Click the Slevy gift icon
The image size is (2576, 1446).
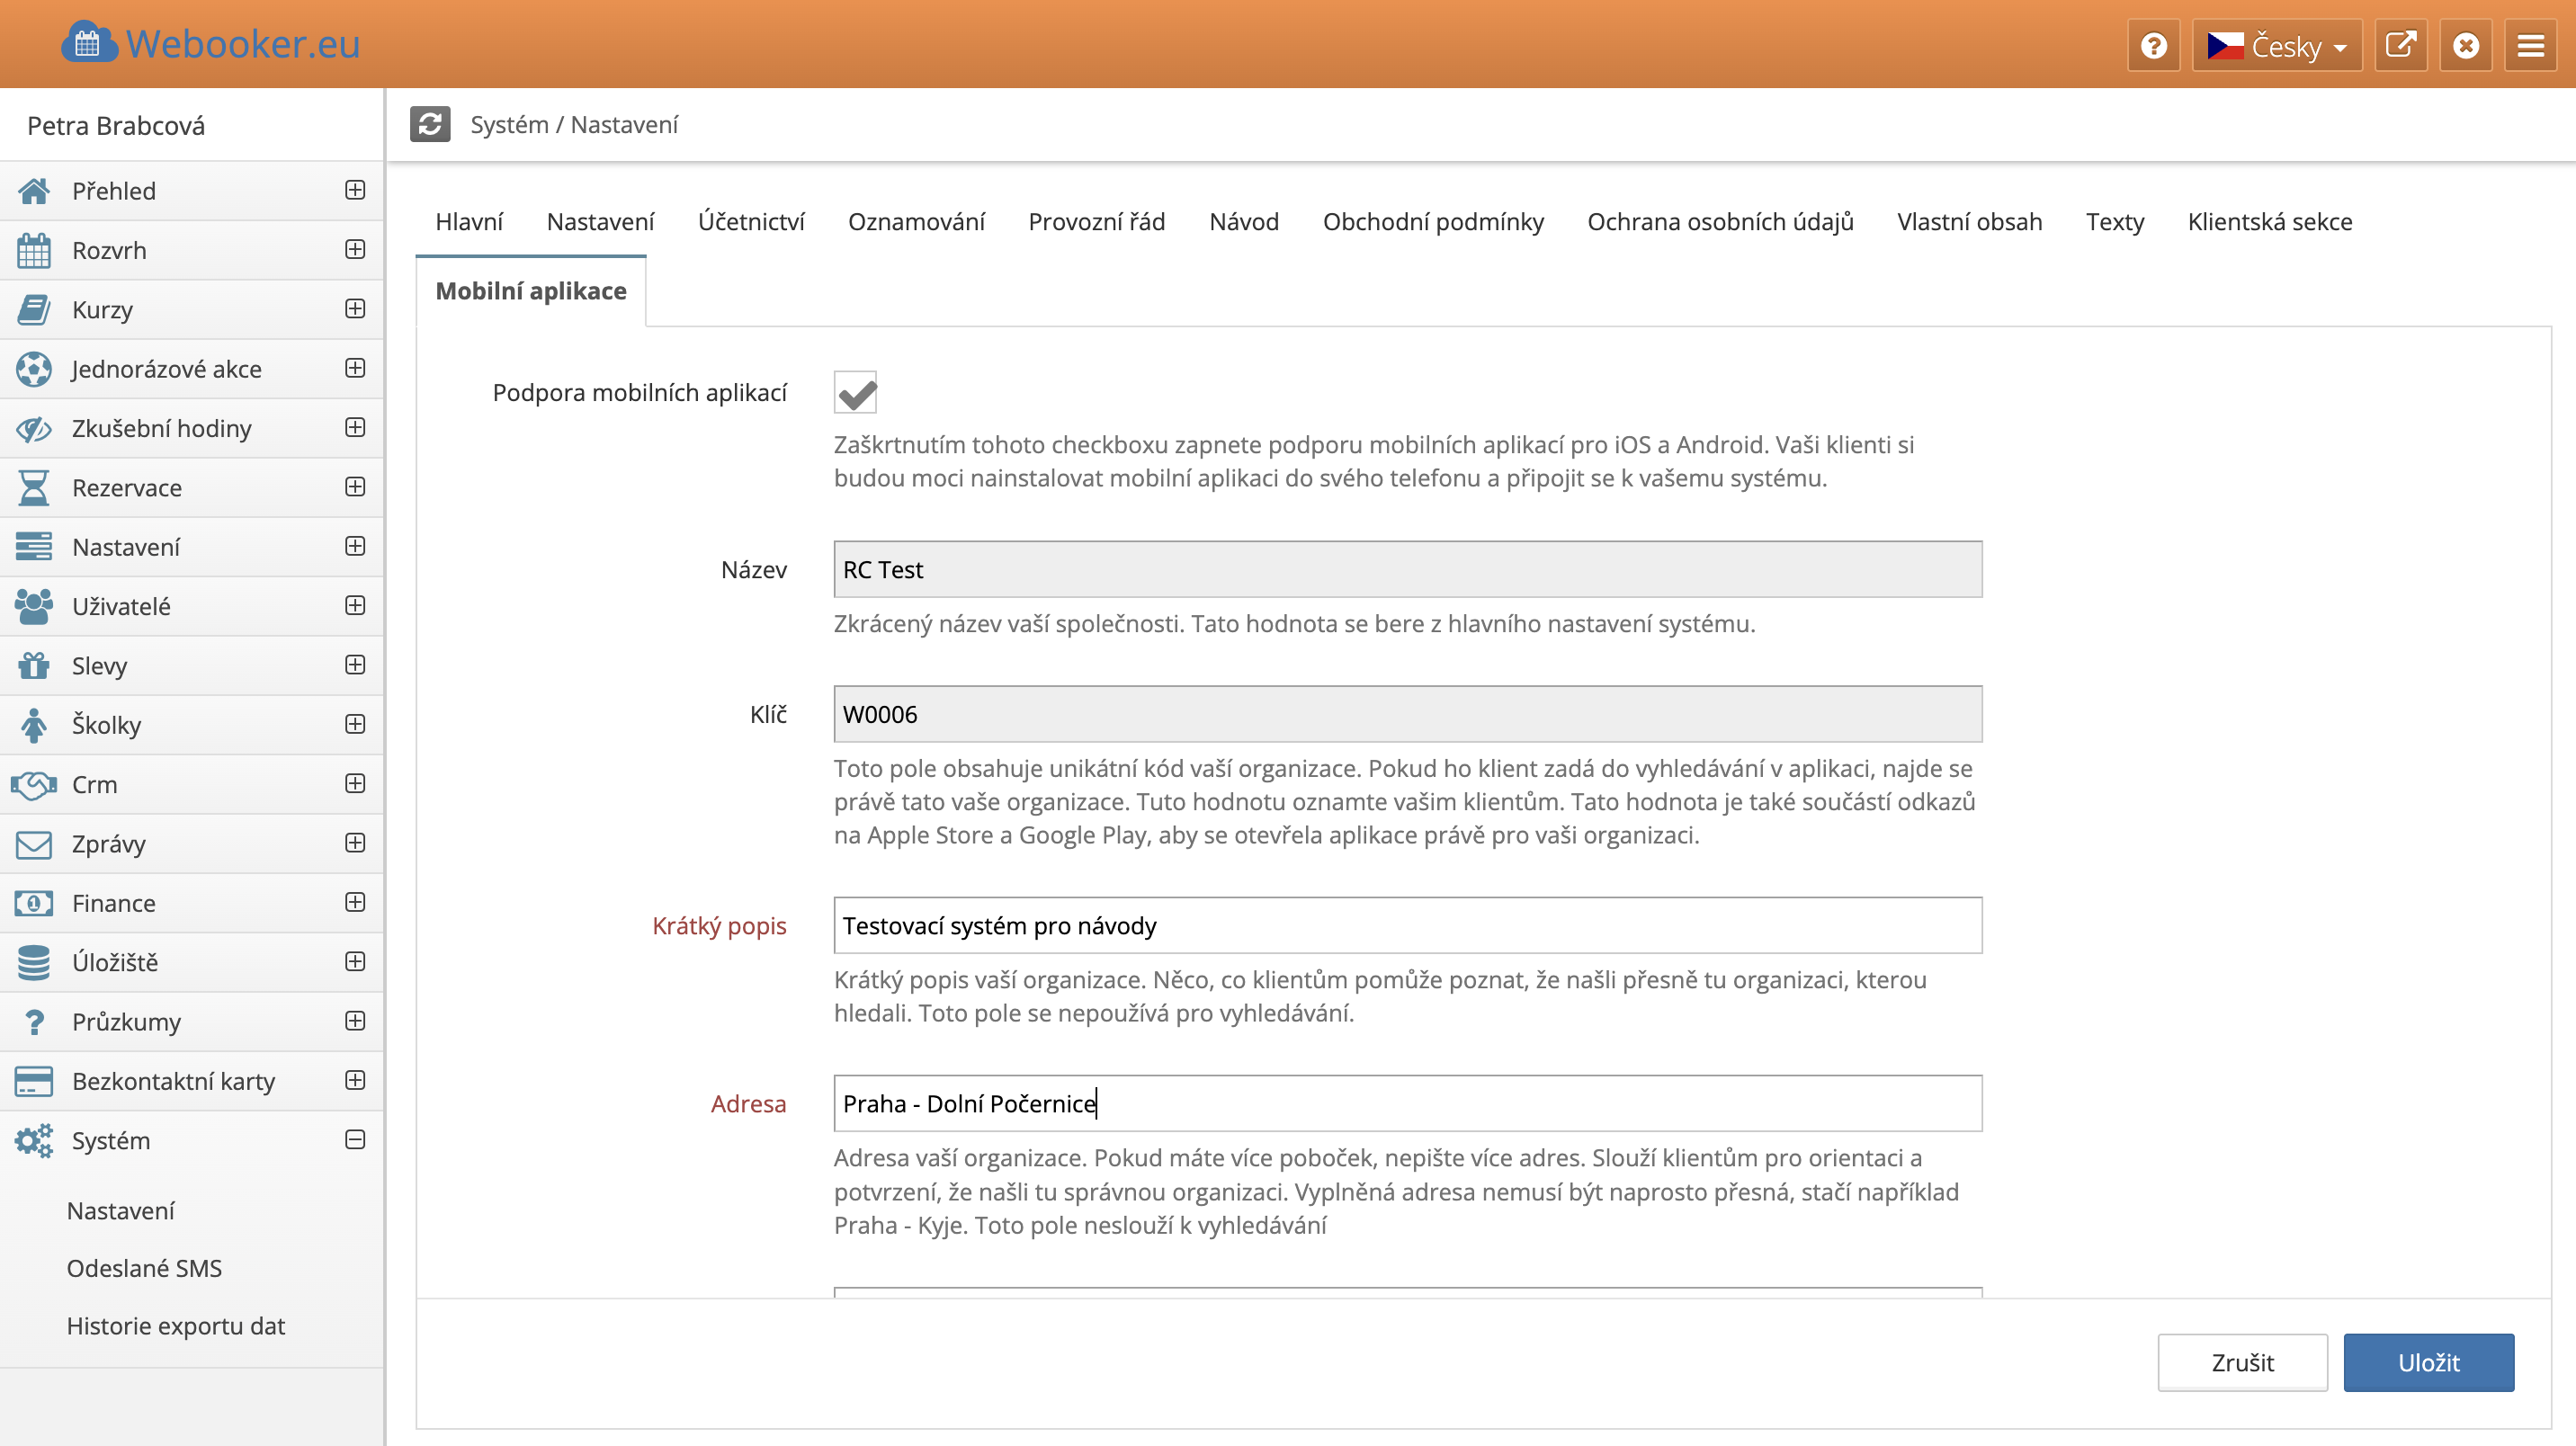(33, 665)
